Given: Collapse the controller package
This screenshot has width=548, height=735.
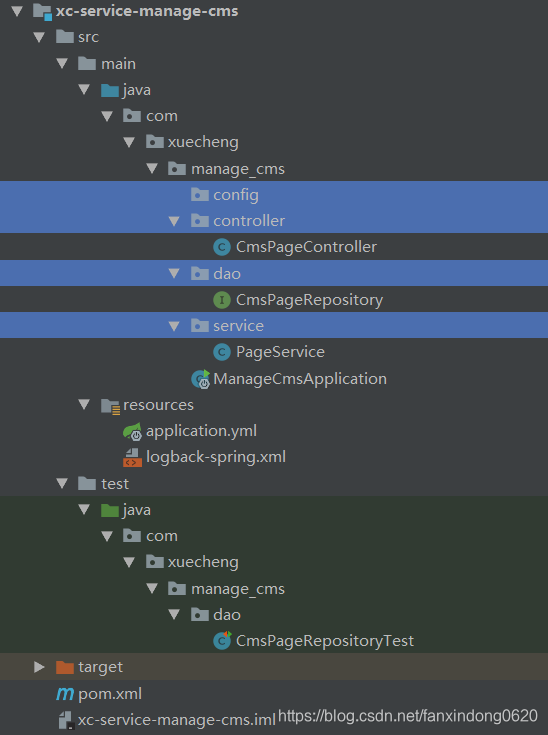Looking at the screenshot, I should pos(174,221).
